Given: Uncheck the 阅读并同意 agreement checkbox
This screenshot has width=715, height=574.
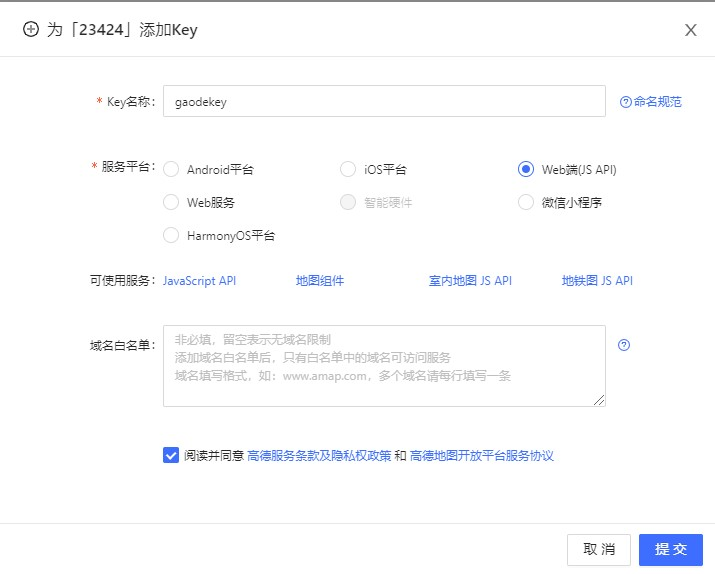Looking at the screenshot, I should pyautogui.click(x=171, y=455).
